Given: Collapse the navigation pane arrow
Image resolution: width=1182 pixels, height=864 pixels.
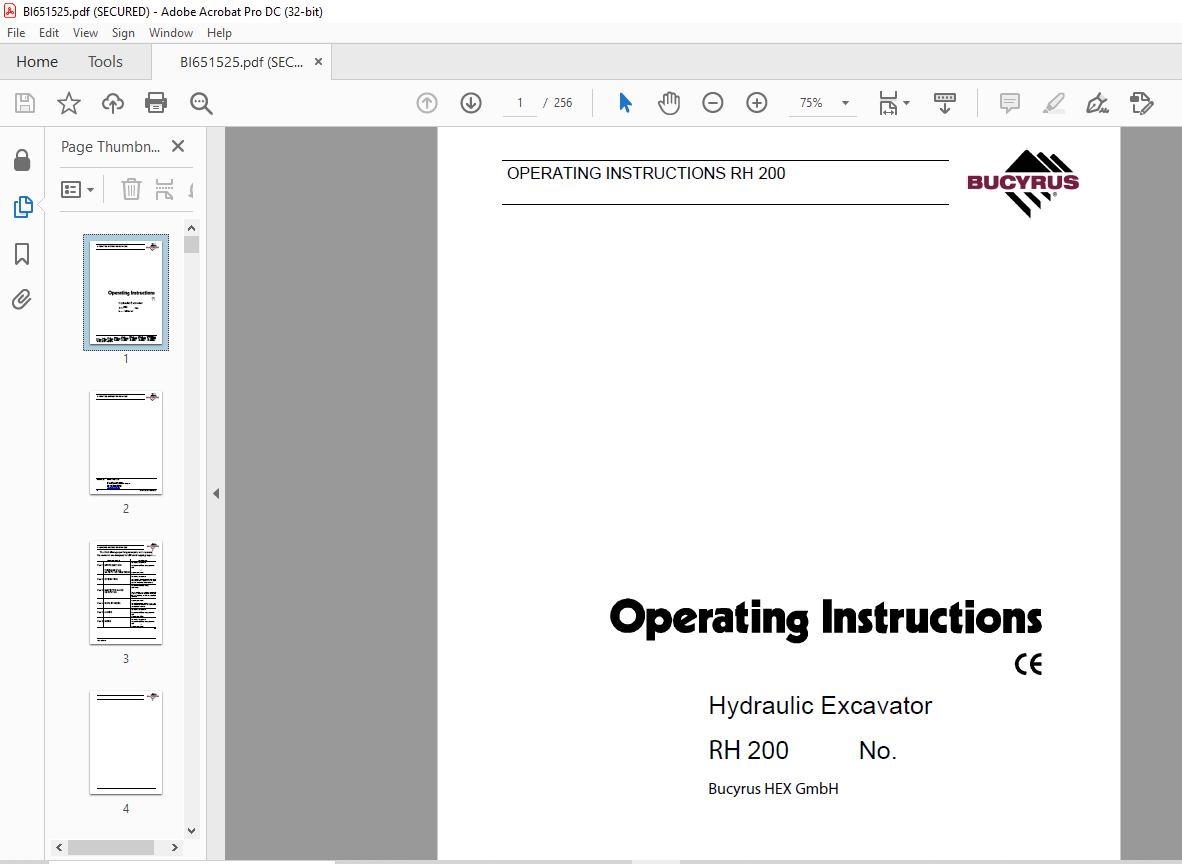Looking at the screenshot, I should click(x=215, y=493).
